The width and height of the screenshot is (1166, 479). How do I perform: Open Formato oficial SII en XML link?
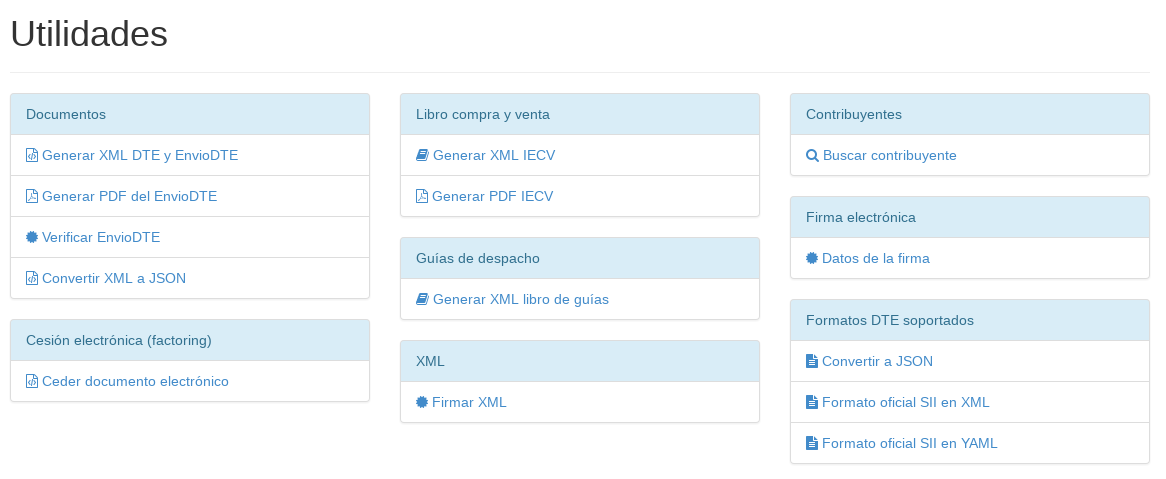pos(906,402)
